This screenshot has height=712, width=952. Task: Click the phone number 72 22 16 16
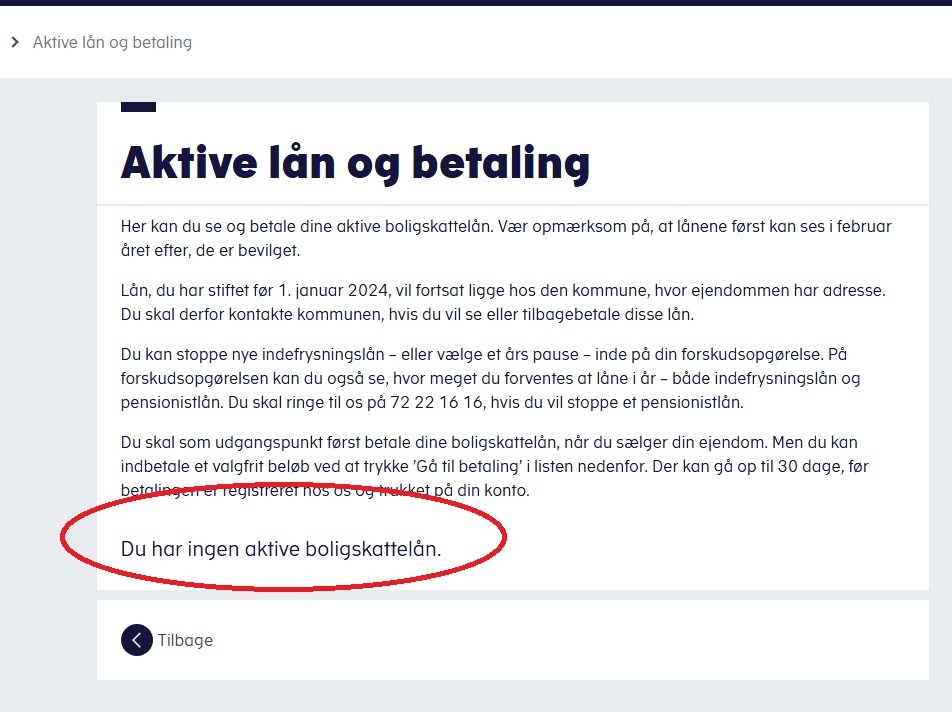(437, 402)
